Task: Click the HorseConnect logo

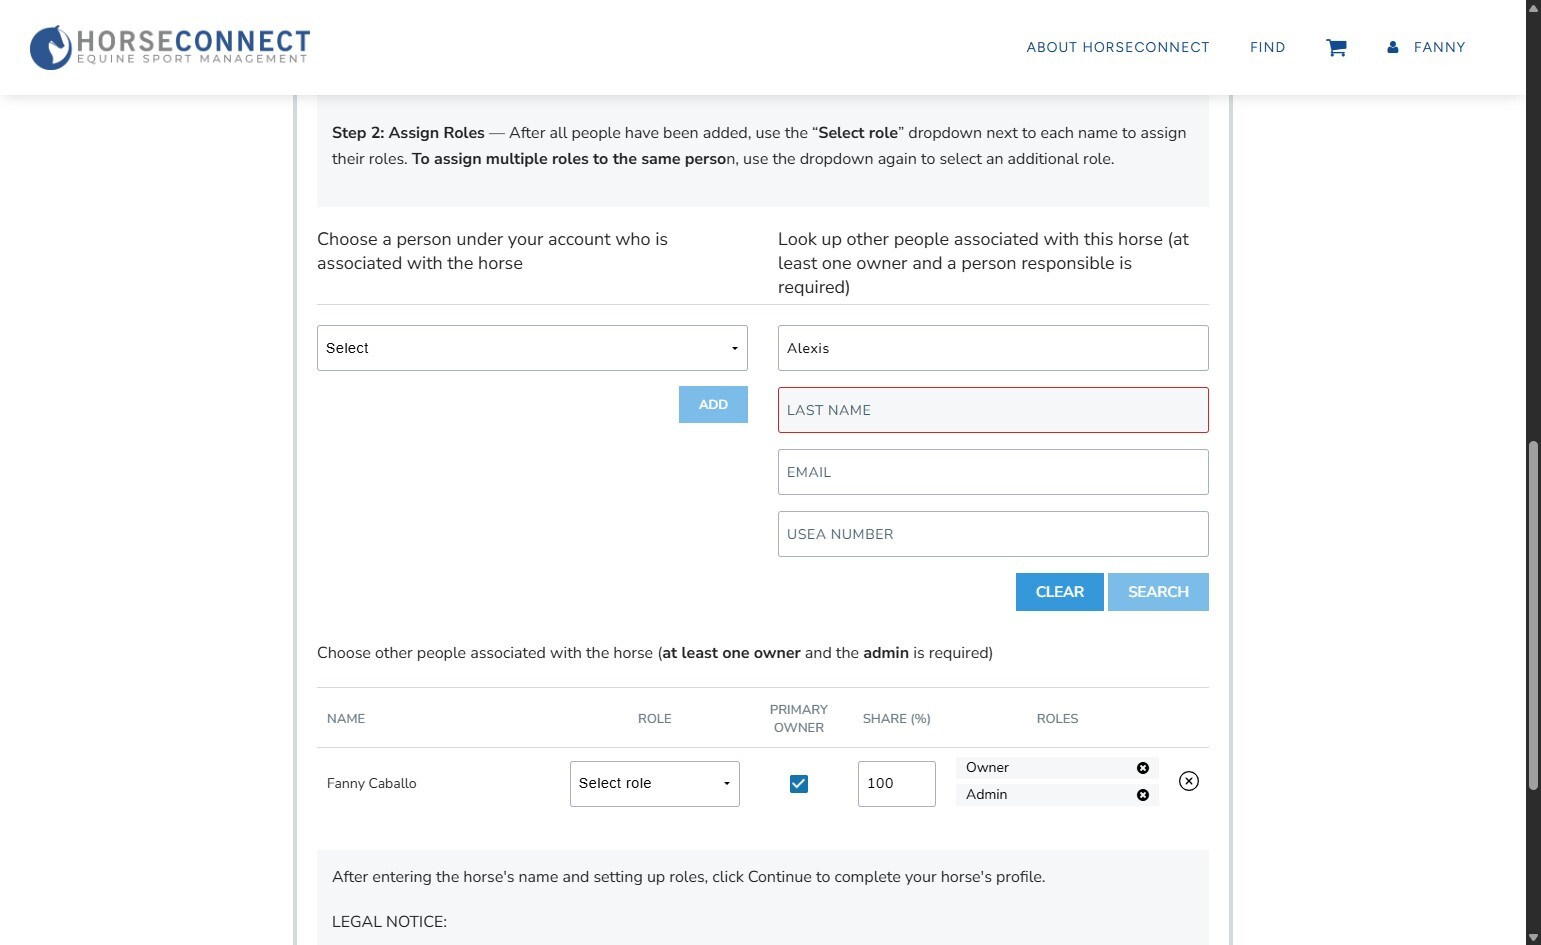Action: click(170, 47)
